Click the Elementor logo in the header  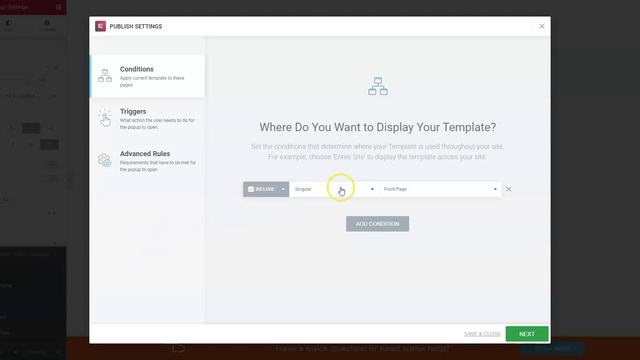pos(100,26)
